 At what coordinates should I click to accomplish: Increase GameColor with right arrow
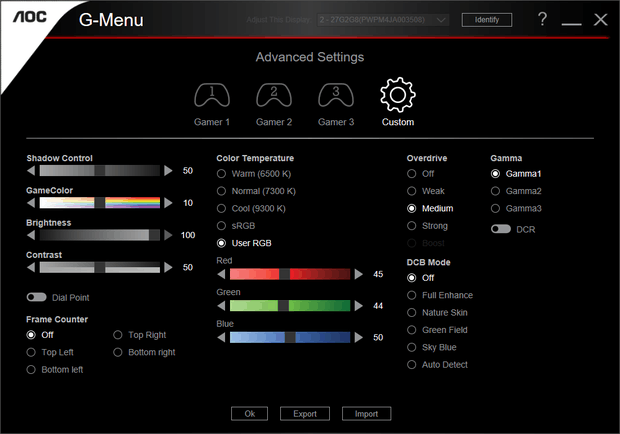168,203
